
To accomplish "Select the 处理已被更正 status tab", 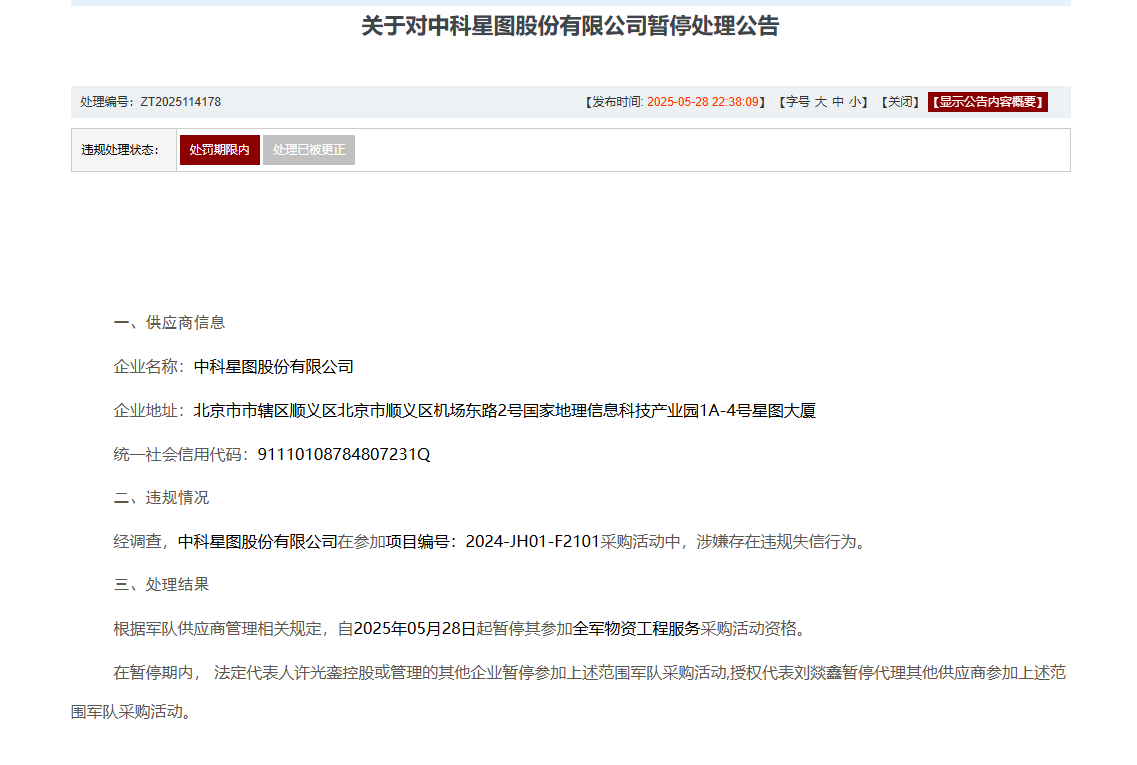I will click(309, 150).
